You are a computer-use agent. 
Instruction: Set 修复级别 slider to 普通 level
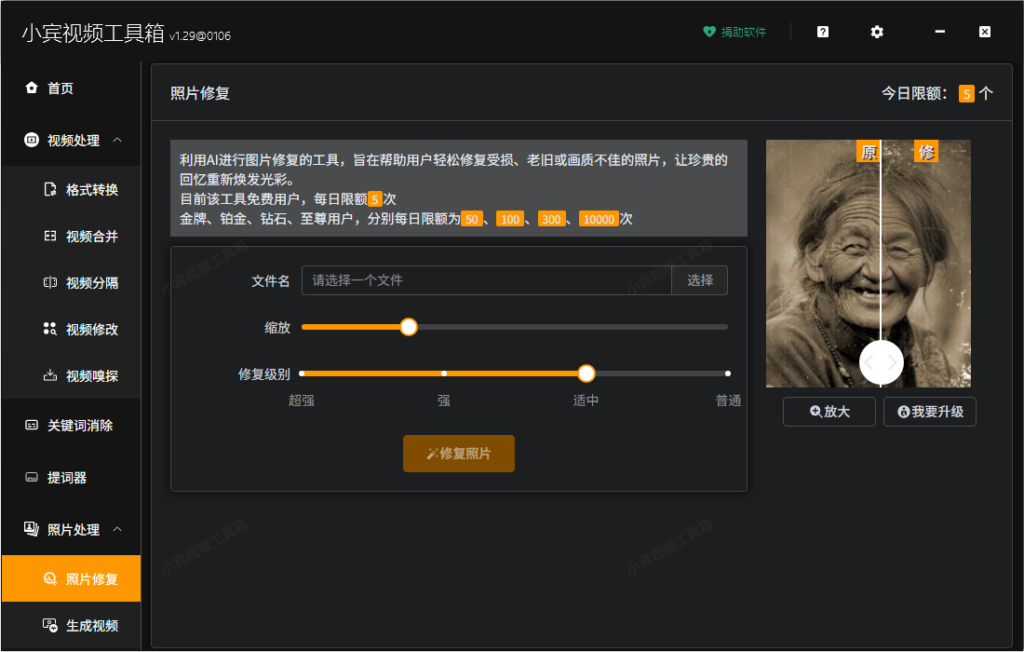tap(725, 373)
